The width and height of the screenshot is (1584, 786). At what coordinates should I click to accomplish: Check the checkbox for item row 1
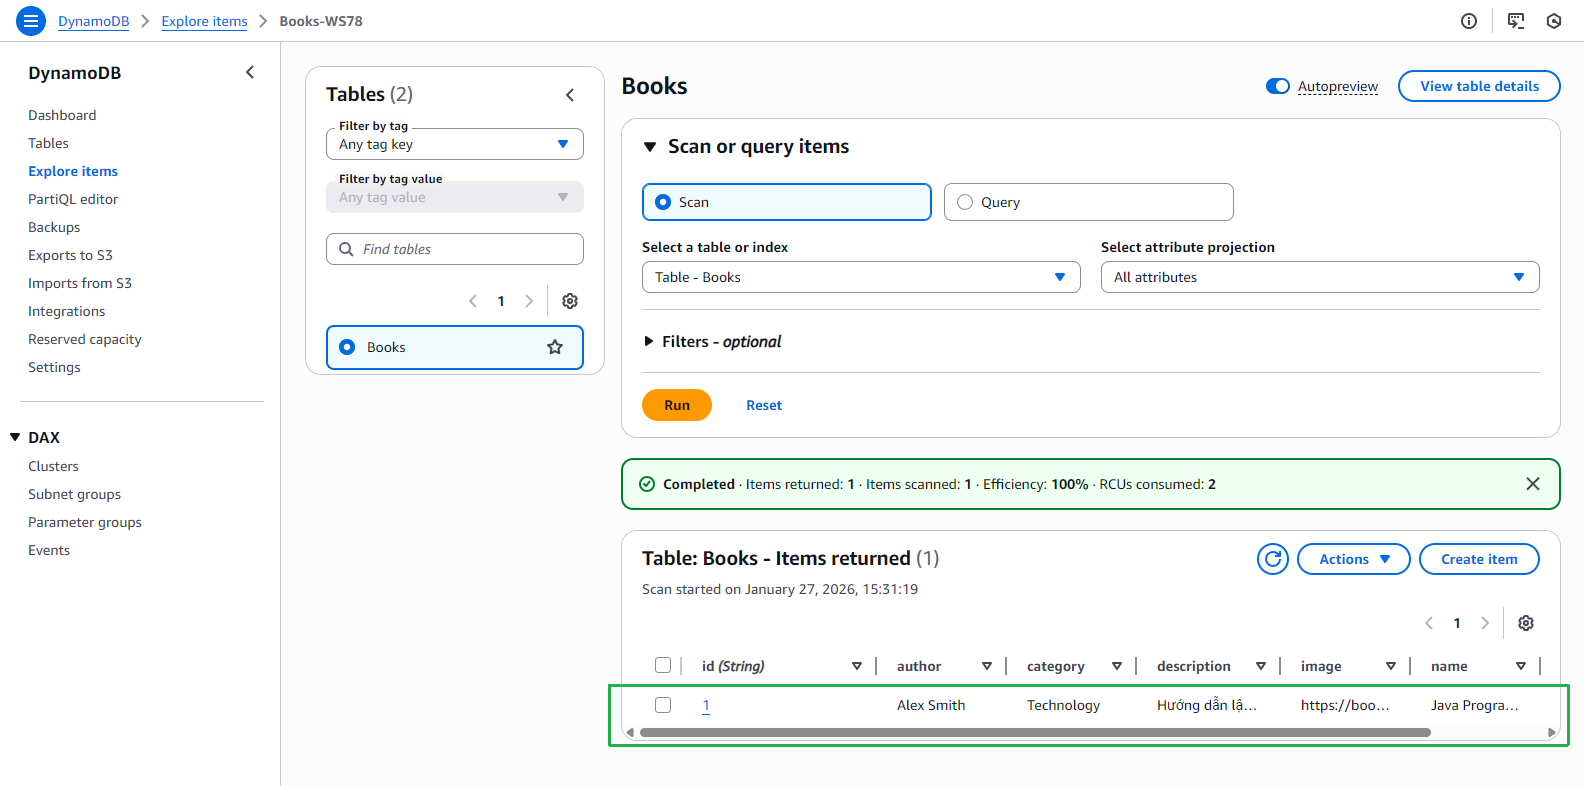(663, 705)
